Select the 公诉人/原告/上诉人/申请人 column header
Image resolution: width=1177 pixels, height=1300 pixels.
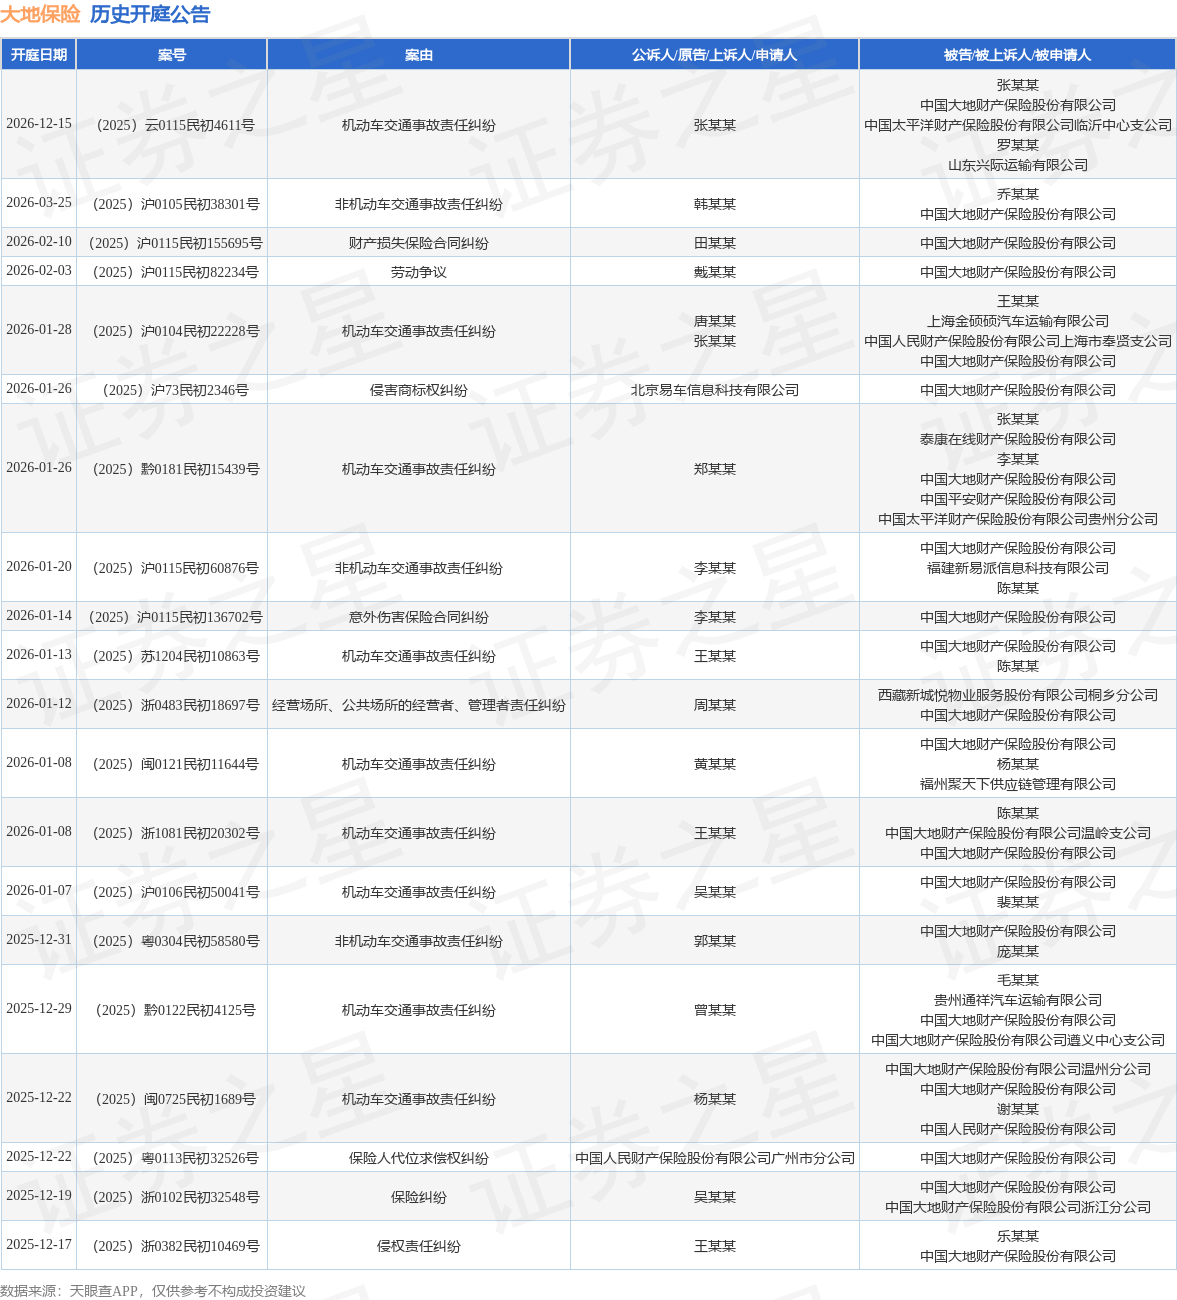point(715,55)
